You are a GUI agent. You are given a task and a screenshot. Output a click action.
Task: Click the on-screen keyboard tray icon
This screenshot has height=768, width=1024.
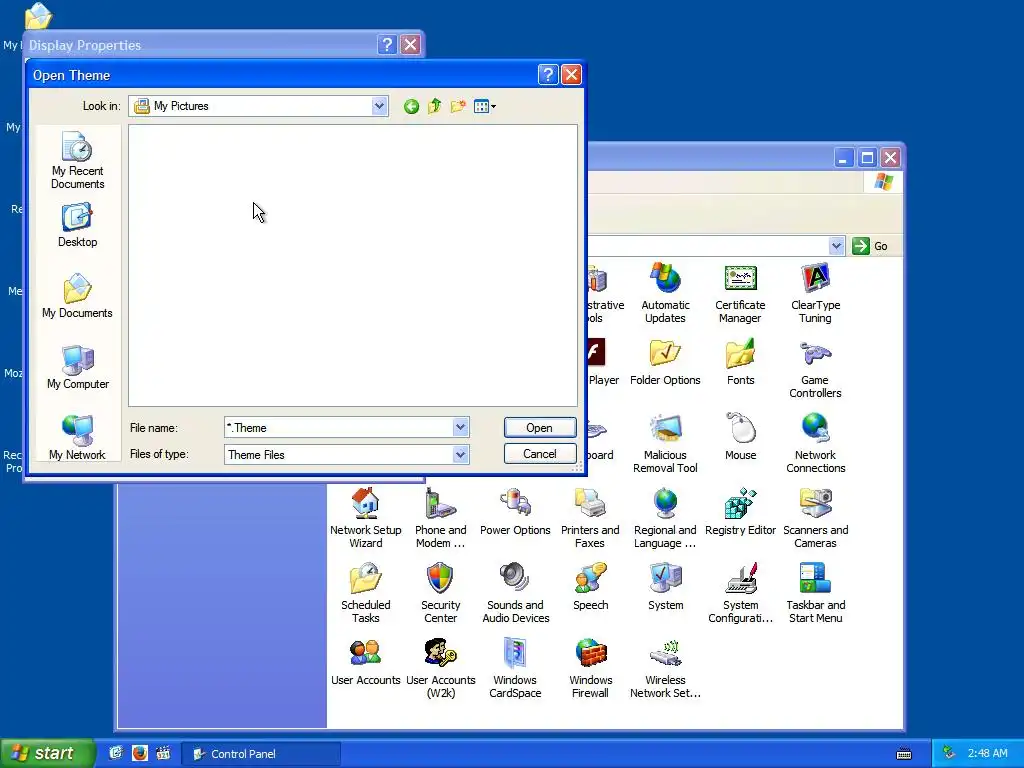click(x=904, y=754)
